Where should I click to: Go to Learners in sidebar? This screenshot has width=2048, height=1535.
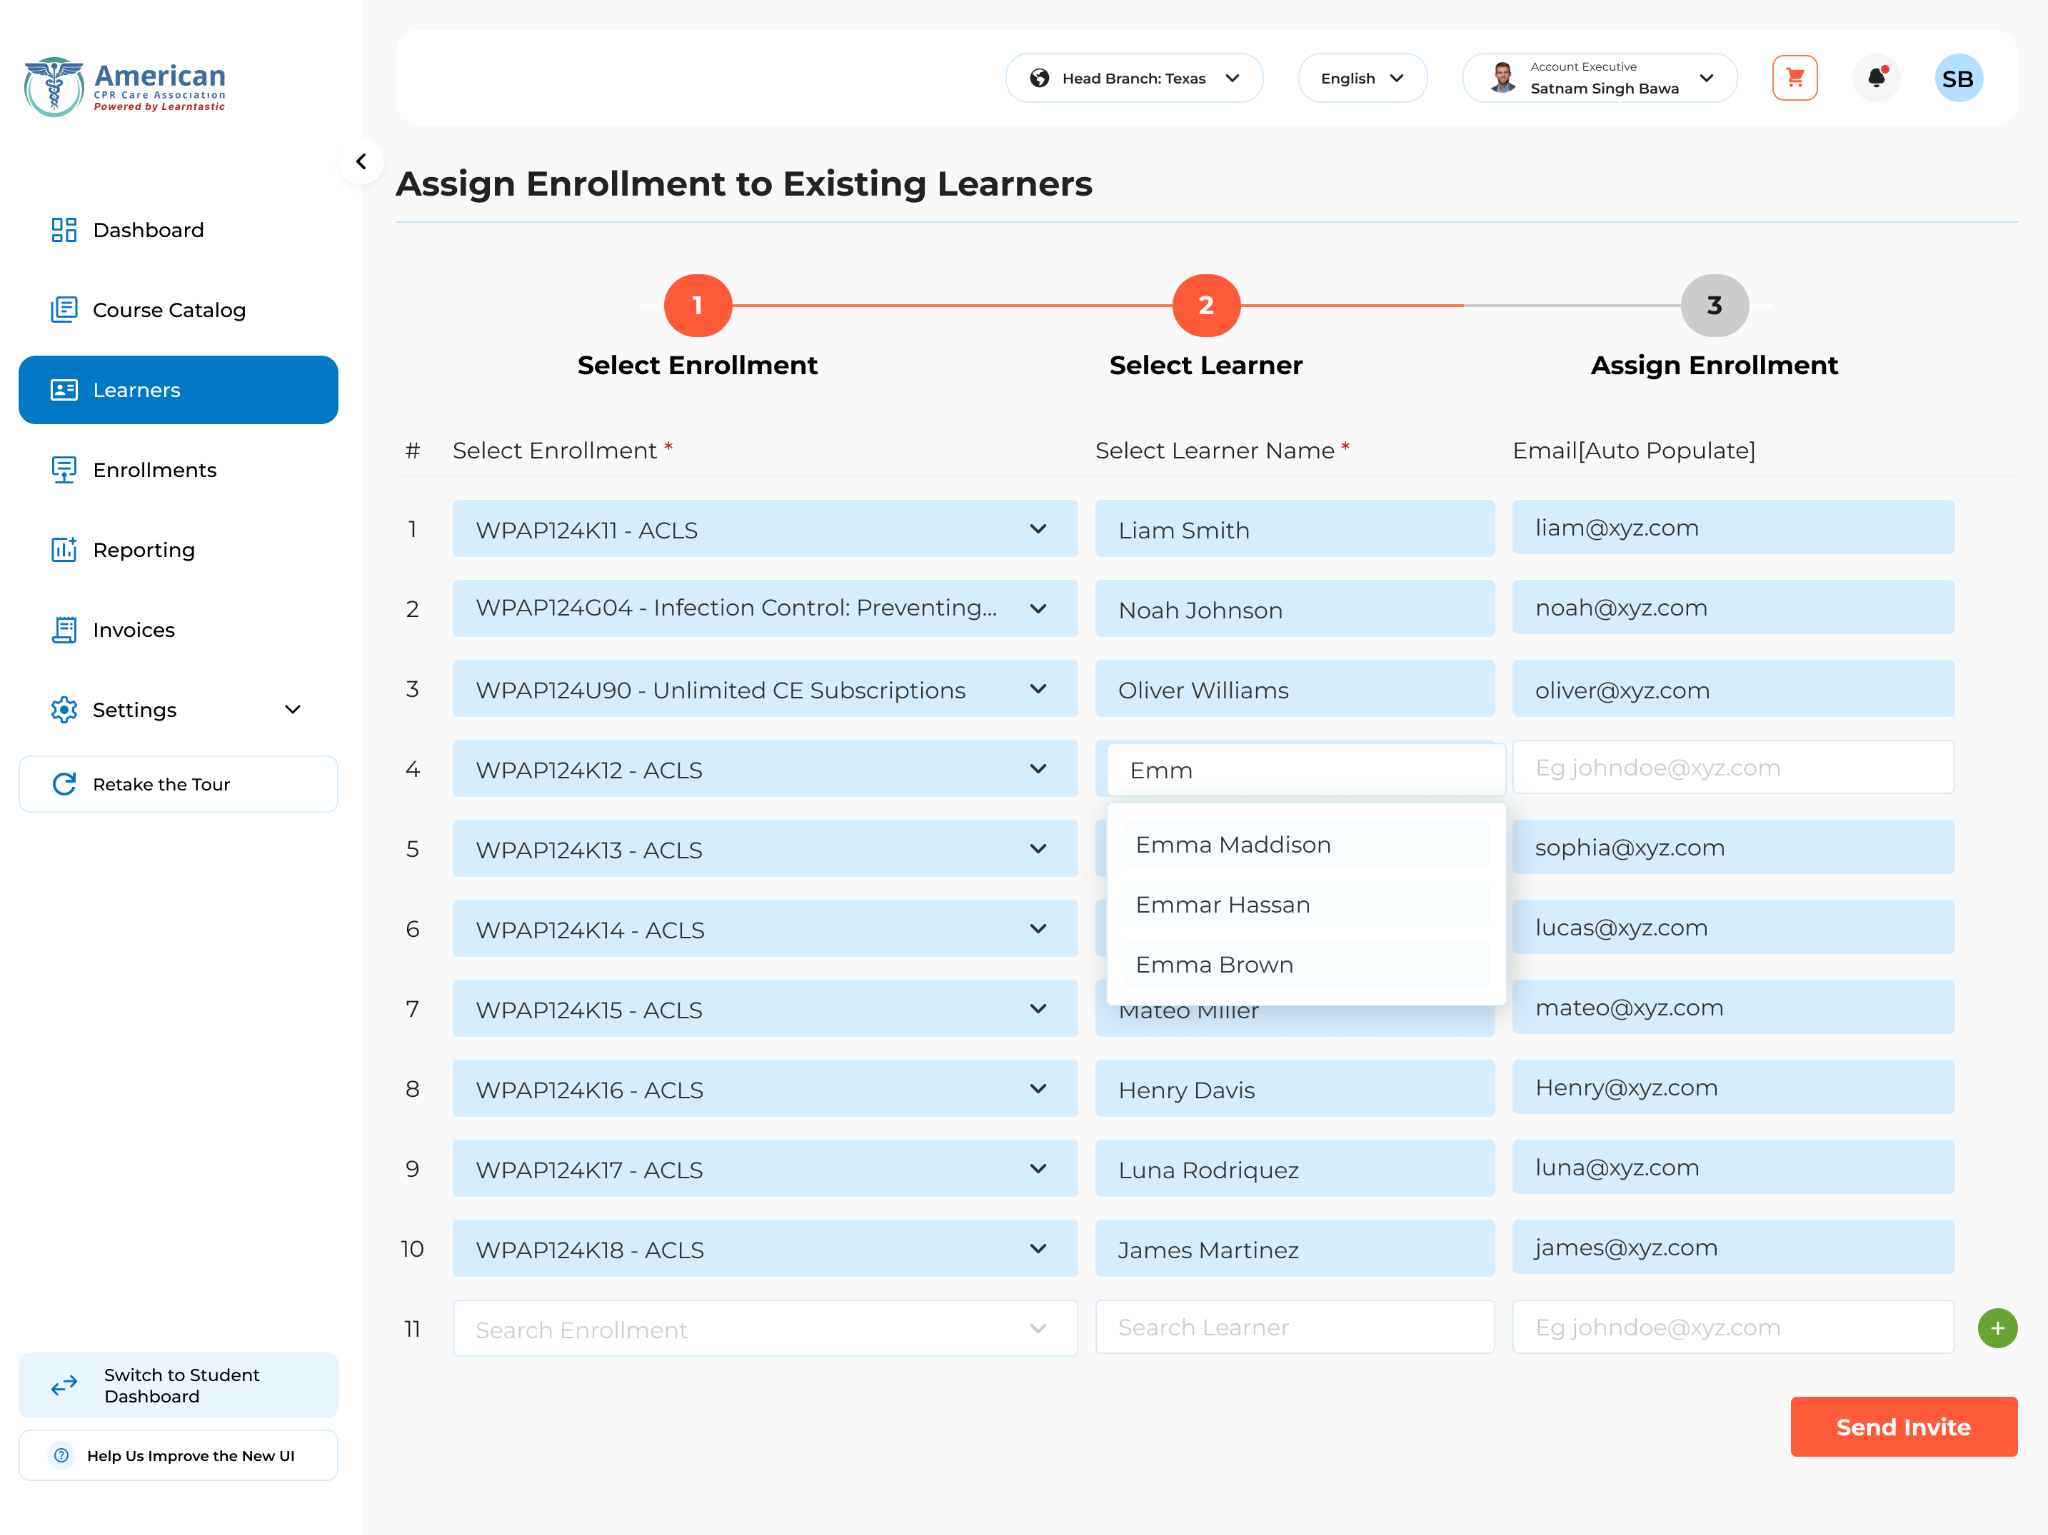178,390
